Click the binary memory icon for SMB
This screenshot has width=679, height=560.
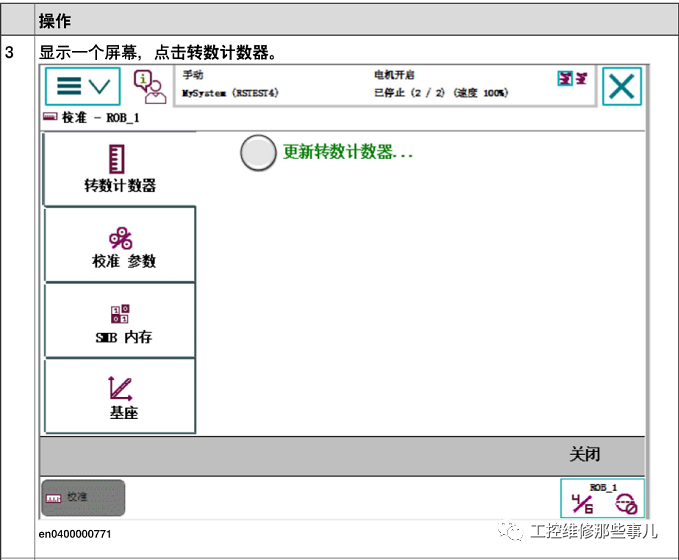click(x=120, y=314)
